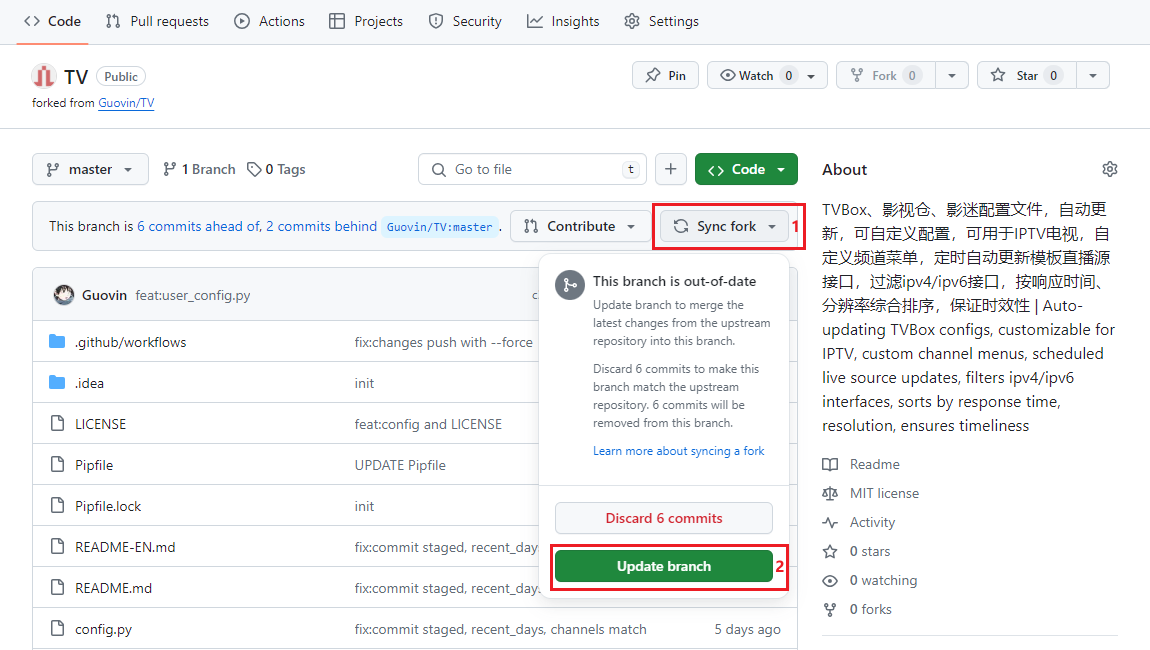Open README.md file

click(x=113, y=588)
